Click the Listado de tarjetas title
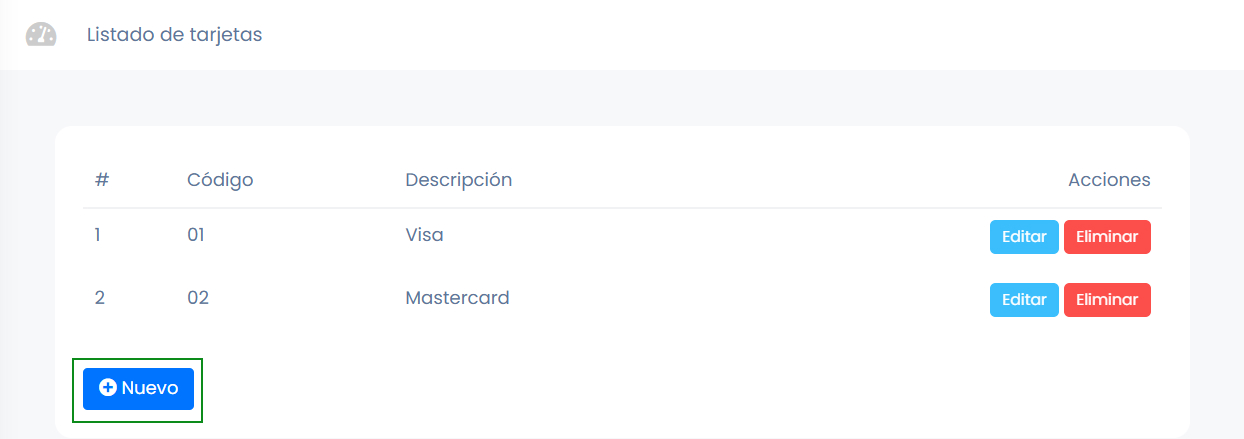Screen dimensions: 1244x439 tap(174, 35)
